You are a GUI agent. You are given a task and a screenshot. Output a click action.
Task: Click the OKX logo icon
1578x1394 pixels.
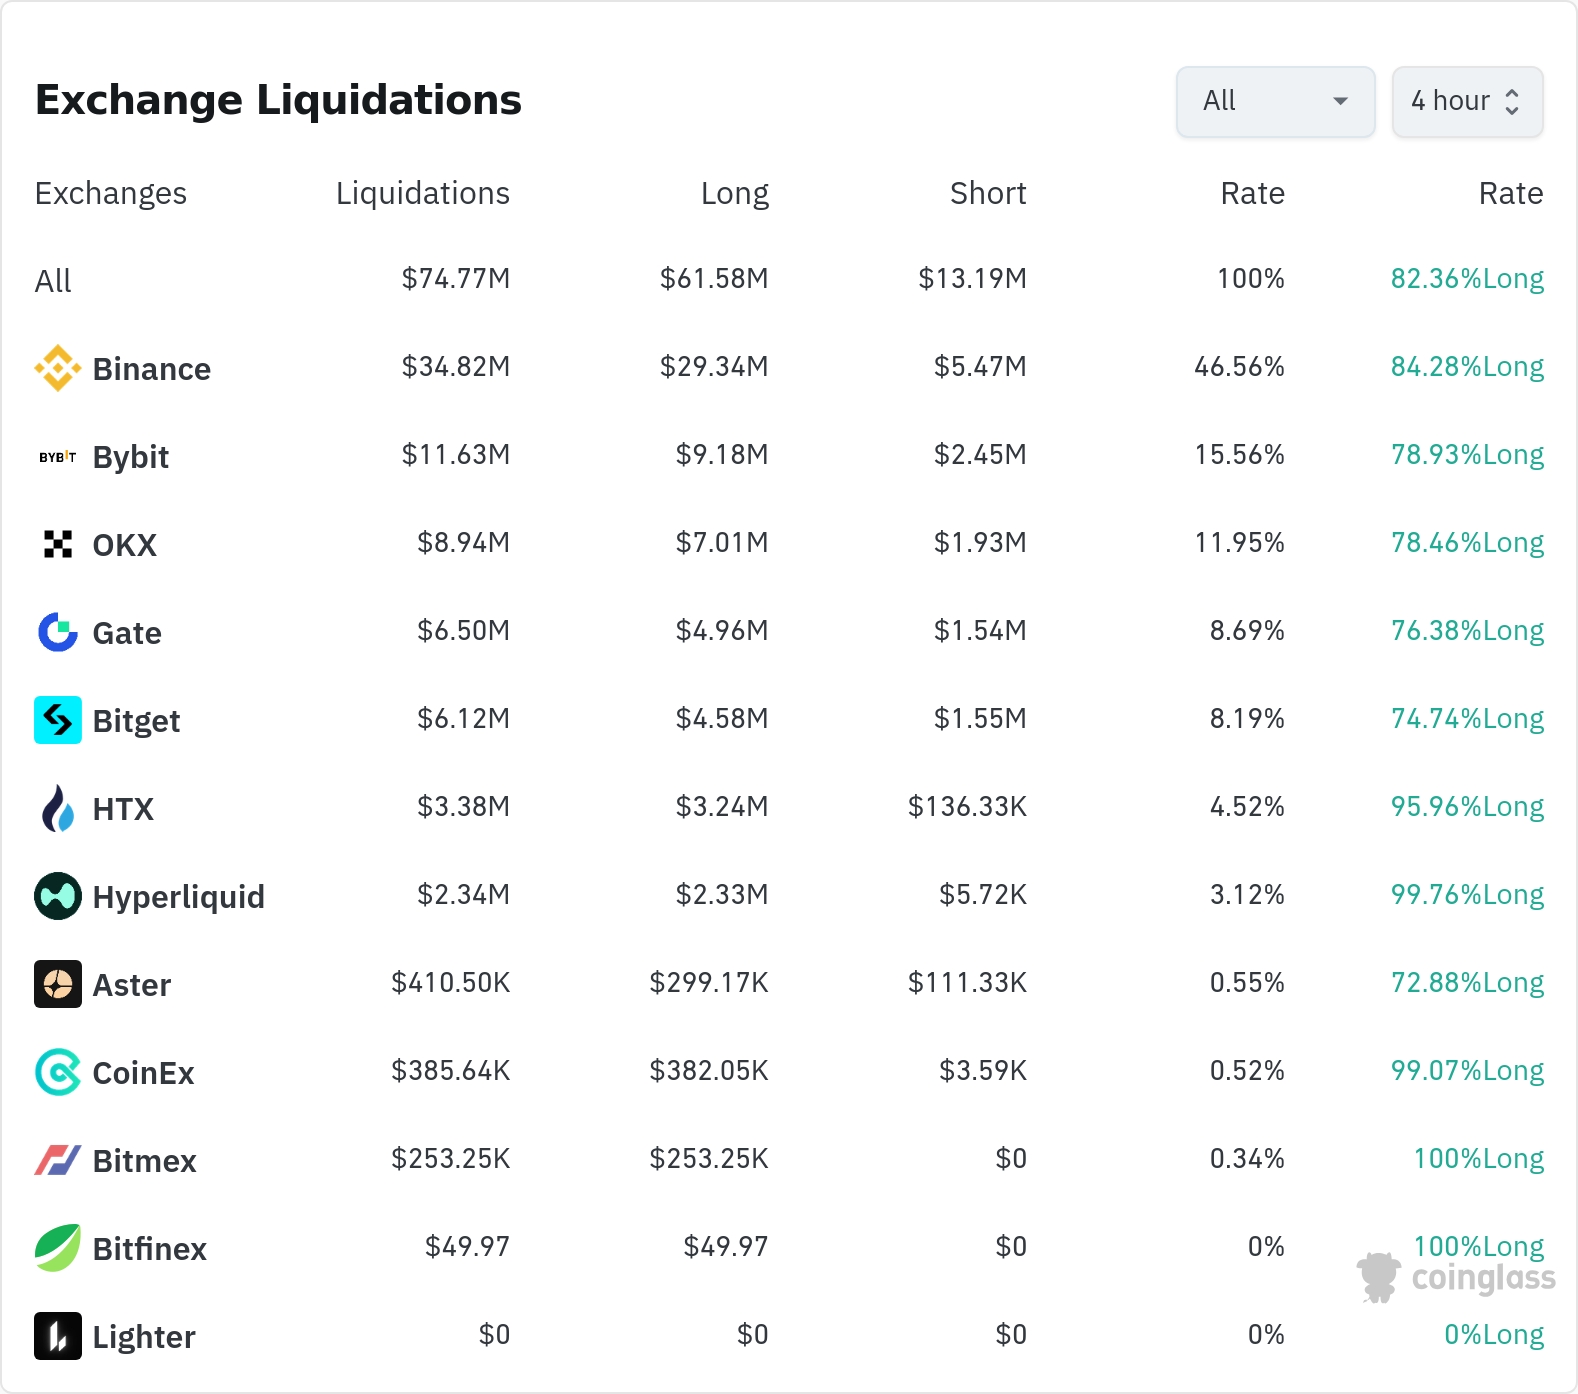coord(58,544)
